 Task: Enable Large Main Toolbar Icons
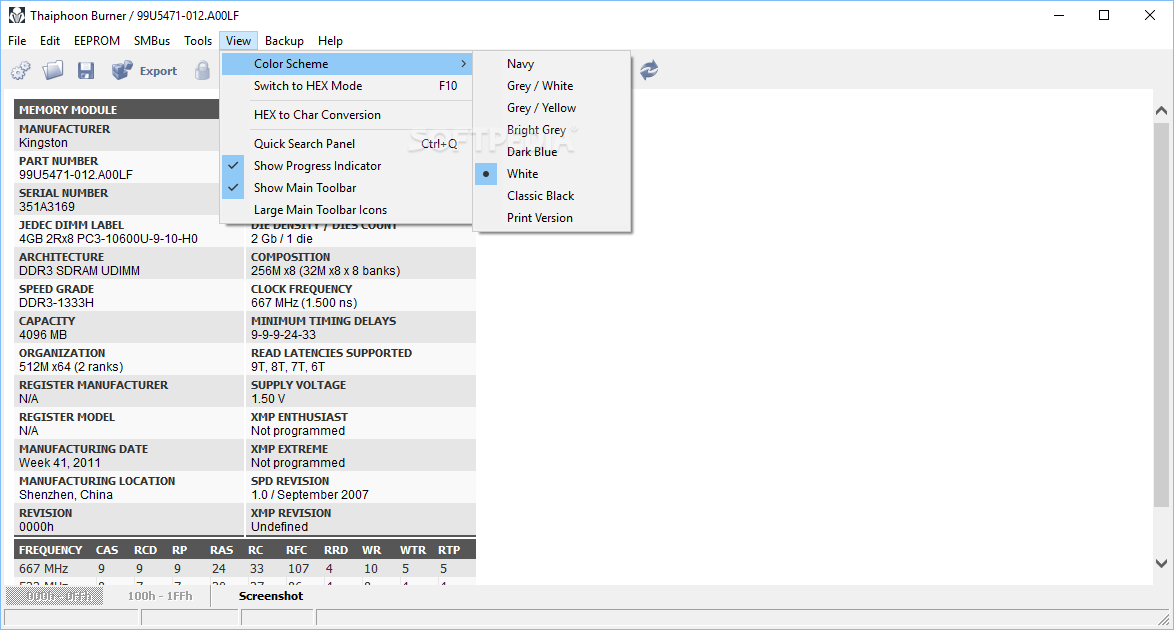[347, 210]
